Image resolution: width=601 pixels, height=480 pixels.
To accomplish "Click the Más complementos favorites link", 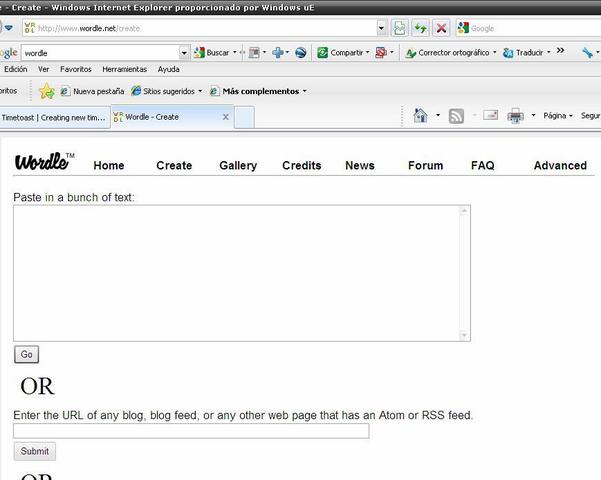I will (x=255, y=91).
